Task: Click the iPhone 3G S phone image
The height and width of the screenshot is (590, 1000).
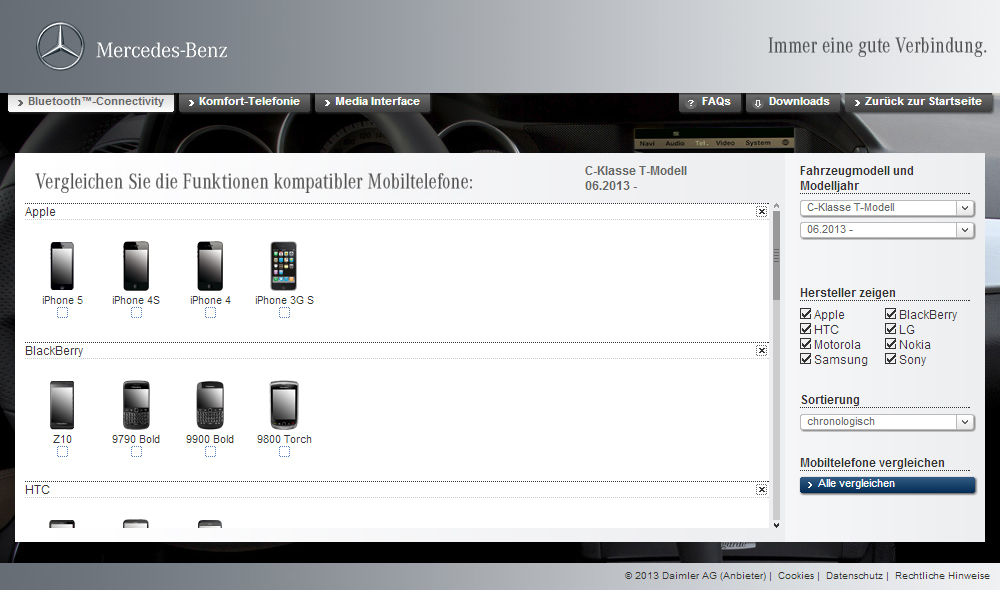Action: 284,266
